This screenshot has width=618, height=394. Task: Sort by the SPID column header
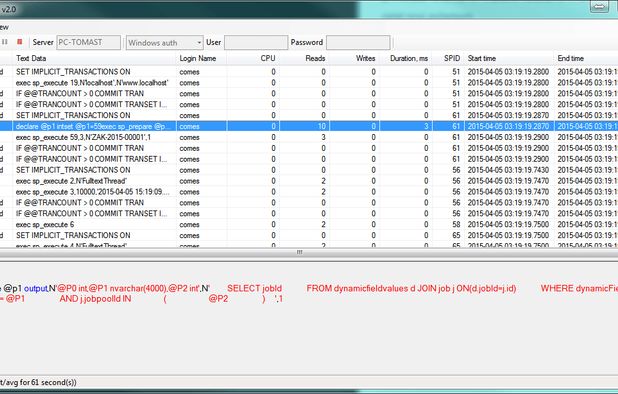point(448,58)
